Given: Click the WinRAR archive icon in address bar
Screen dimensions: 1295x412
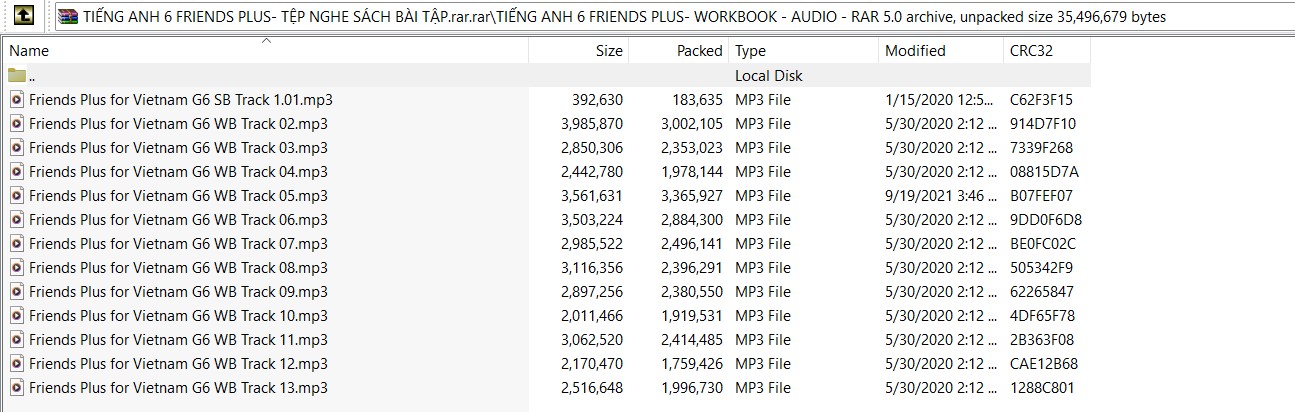Looking at the screenshot, I should pos(68,16).
